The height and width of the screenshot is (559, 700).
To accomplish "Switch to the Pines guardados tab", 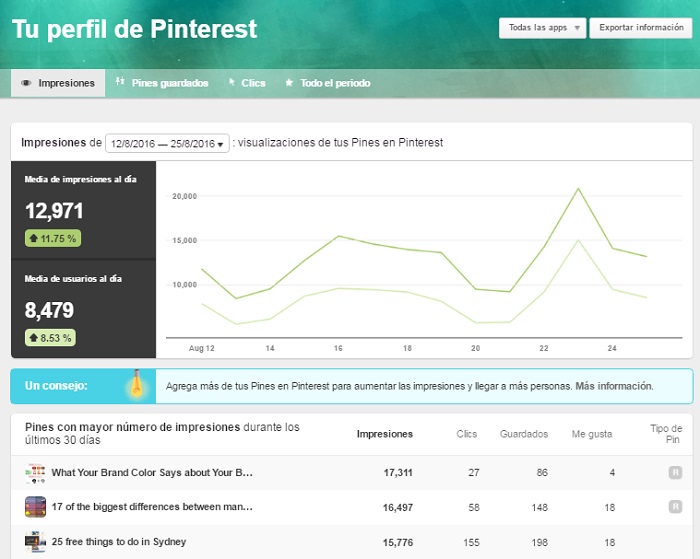I will click(169, 83).
